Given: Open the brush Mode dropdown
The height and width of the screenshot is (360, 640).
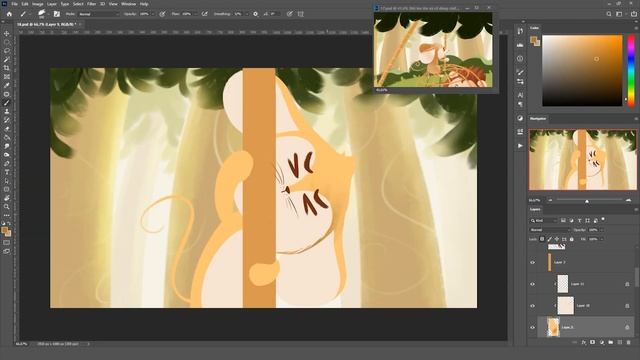Looking at the screenshot, I should (98, 14).
